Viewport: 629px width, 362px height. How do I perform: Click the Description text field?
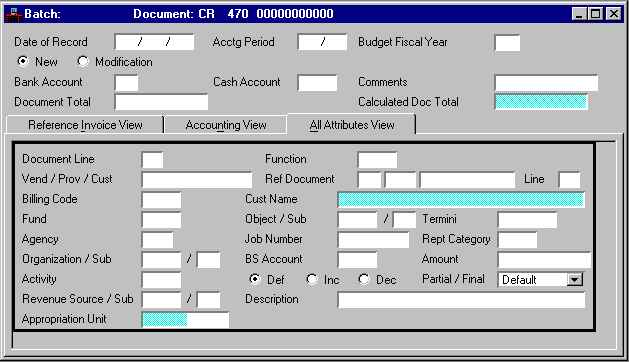click(461, 300)
